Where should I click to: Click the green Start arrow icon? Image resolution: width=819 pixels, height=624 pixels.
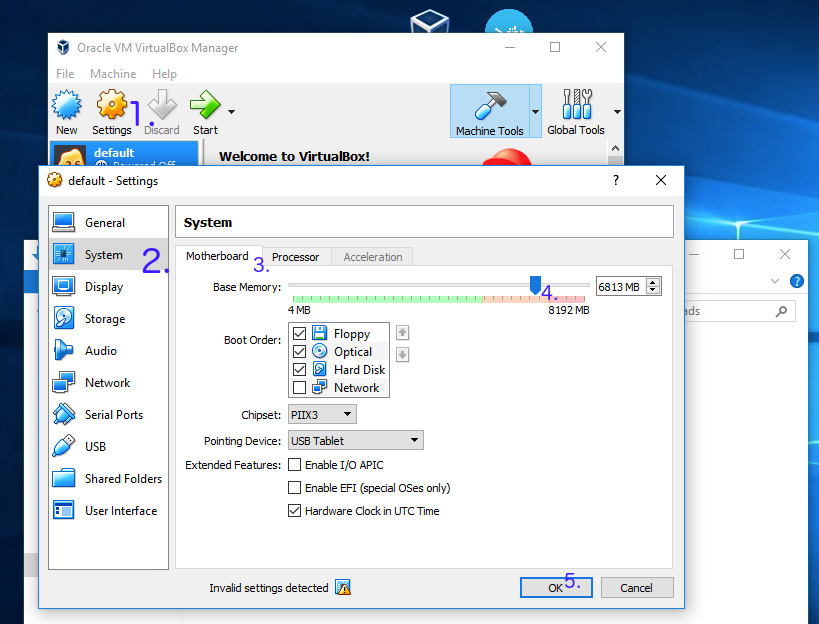click(x=205, y=106)
